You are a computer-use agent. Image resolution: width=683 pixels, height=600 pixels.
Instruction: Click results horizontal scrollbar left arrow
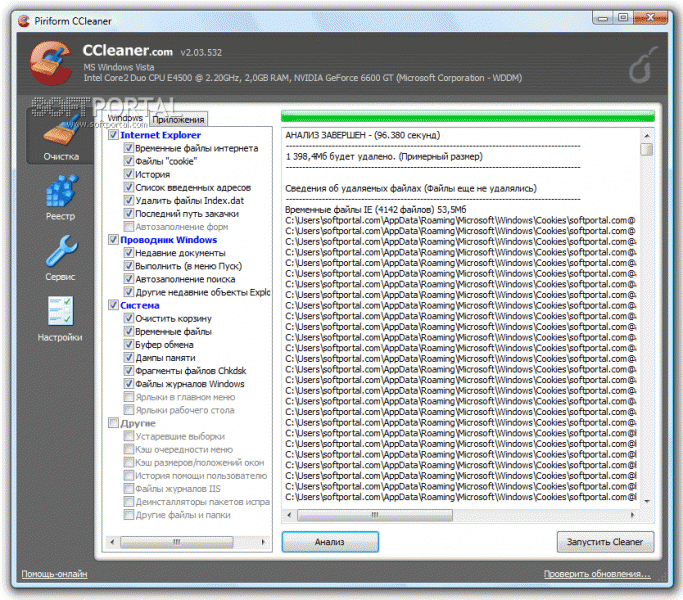click(289, 515)
